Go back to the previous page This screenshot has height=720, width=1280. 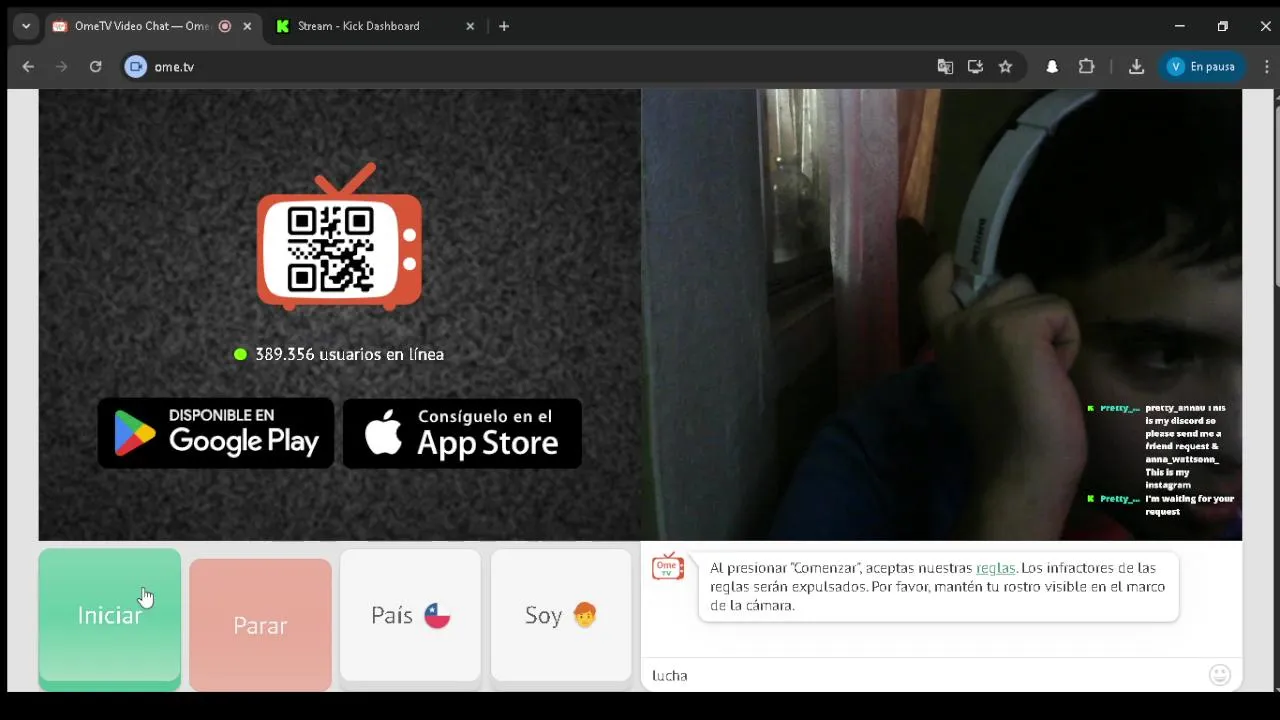click(28, 67)
